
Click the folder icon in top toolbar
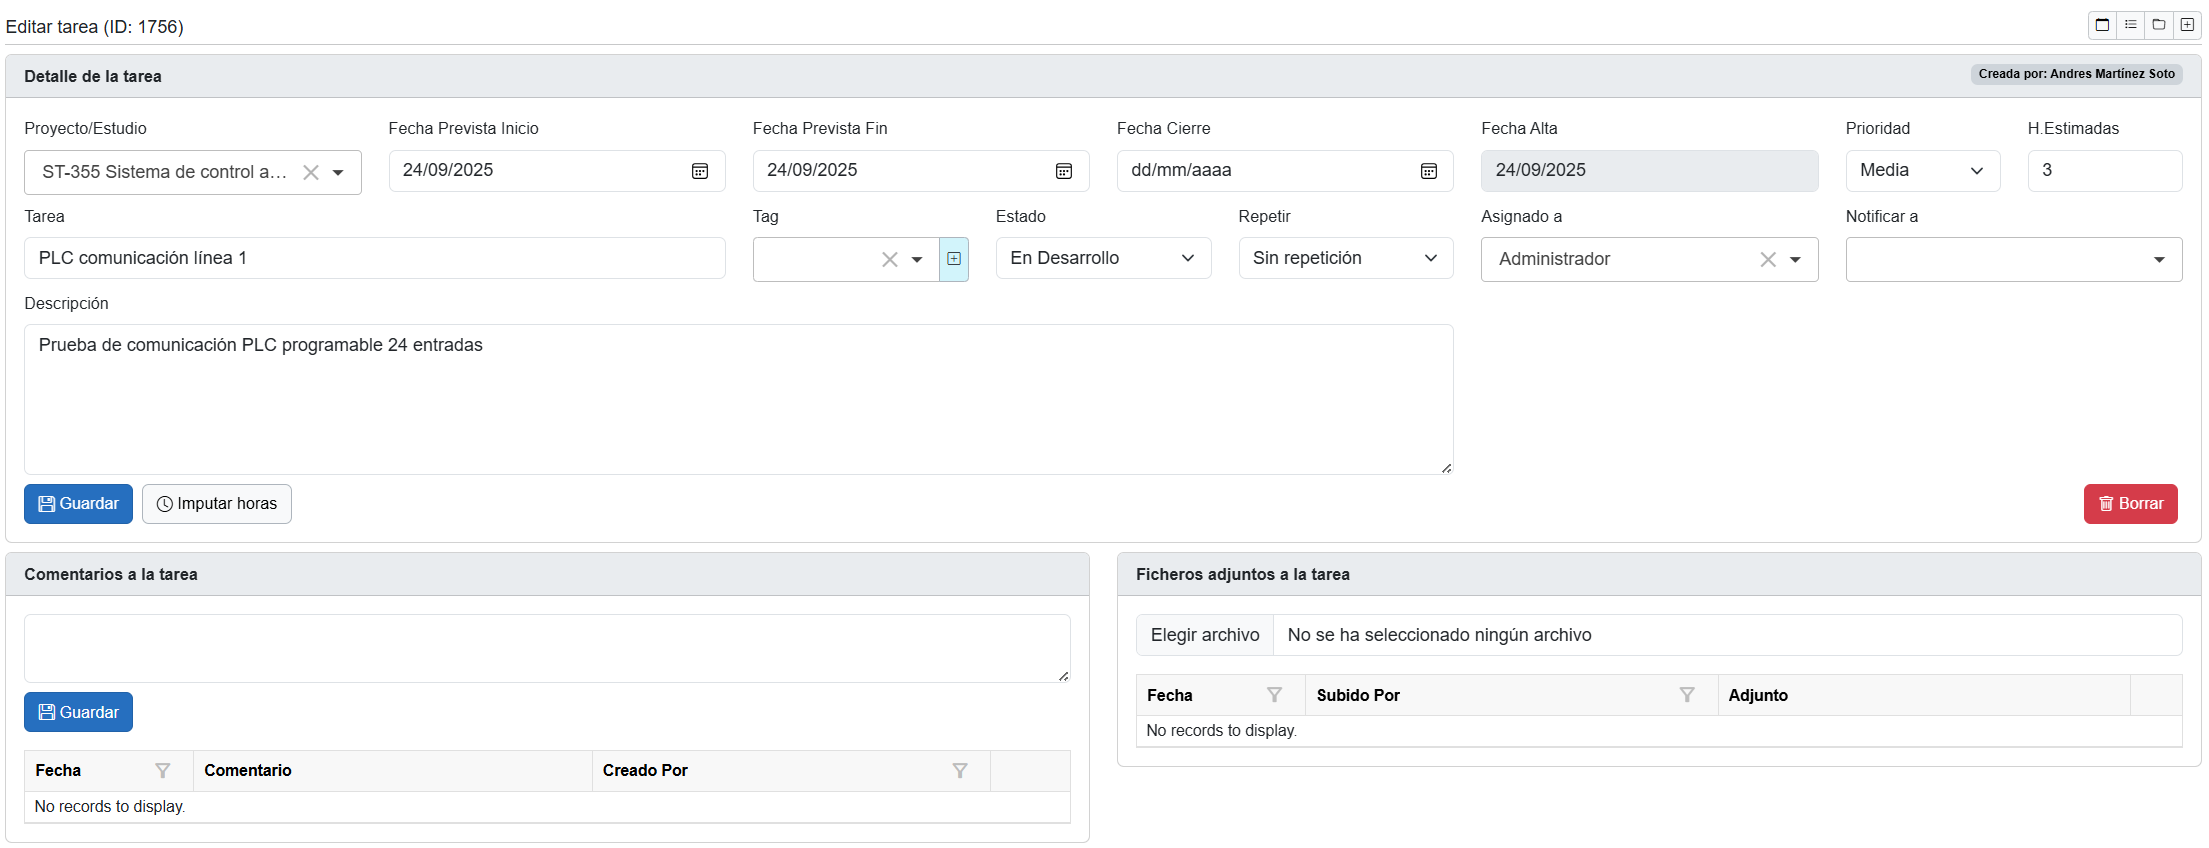point(2159,25)
